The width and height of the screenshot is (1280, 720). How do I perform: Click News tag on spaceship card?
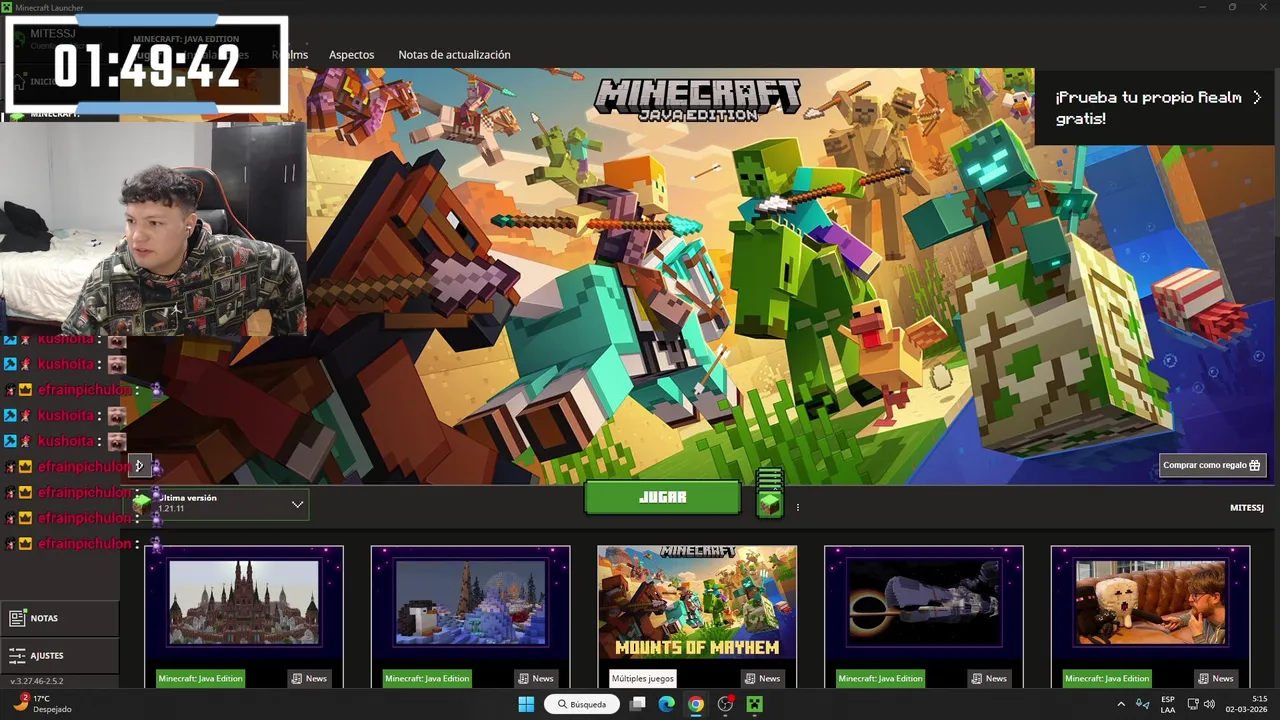(x=989, y=678)
